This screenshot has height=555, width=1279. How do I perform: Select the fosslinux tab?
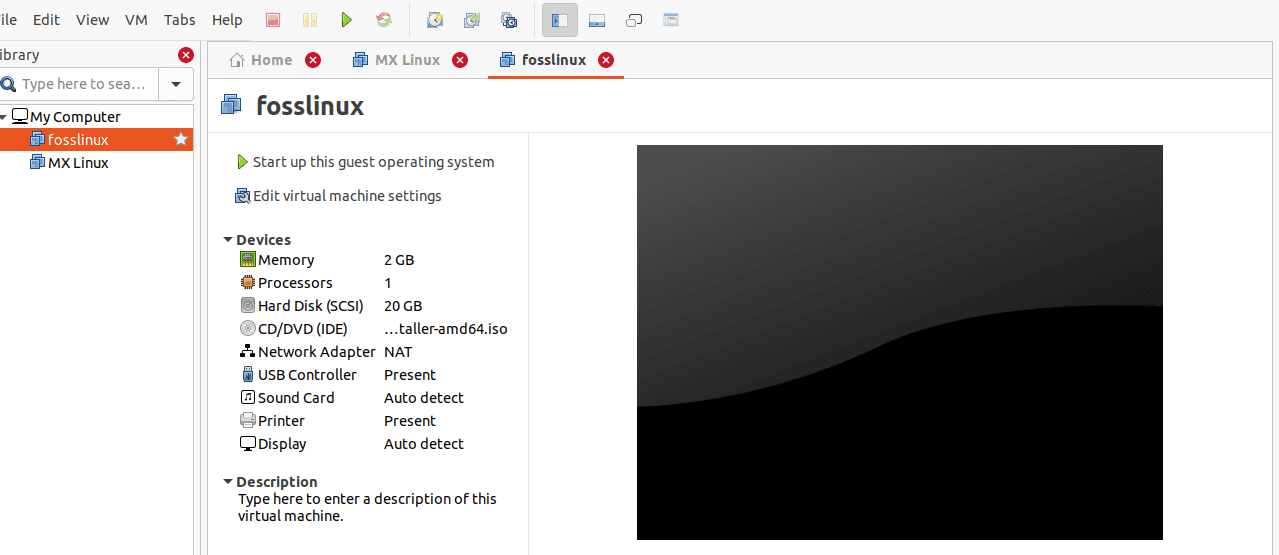point(554,60)
